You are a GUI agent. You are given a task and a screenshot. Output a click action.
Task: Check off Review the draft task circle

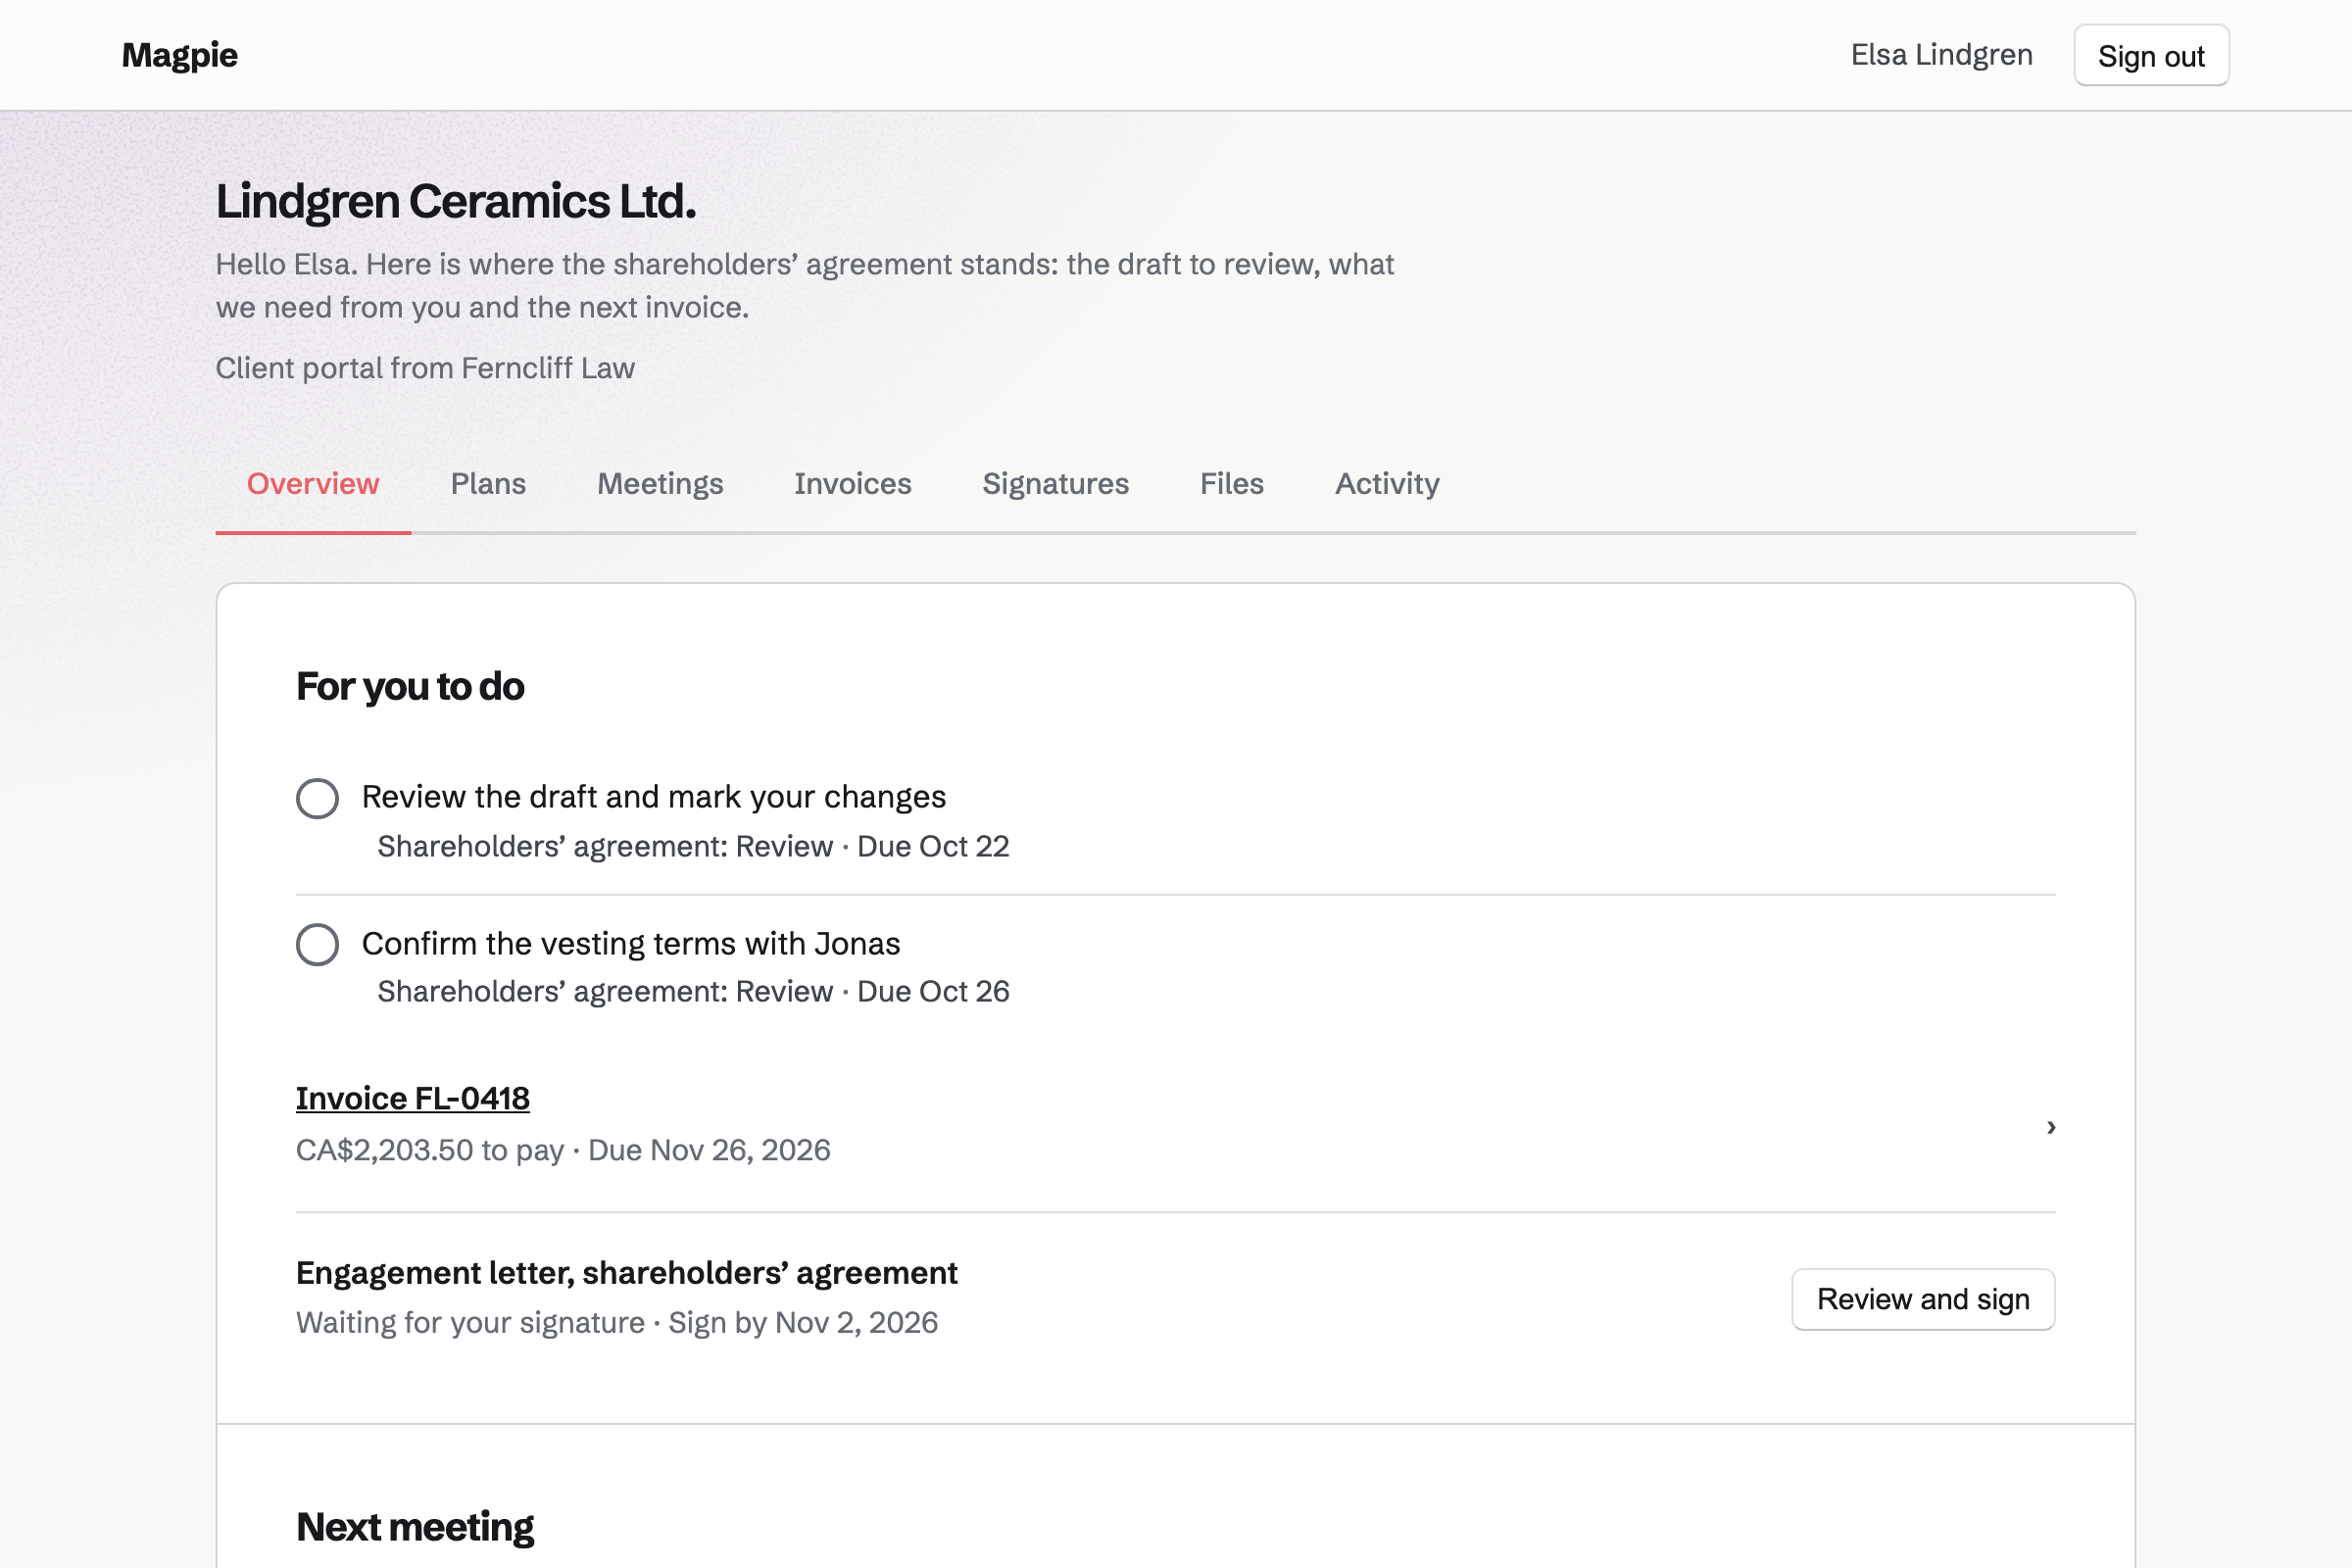click(x=317, y=798)
